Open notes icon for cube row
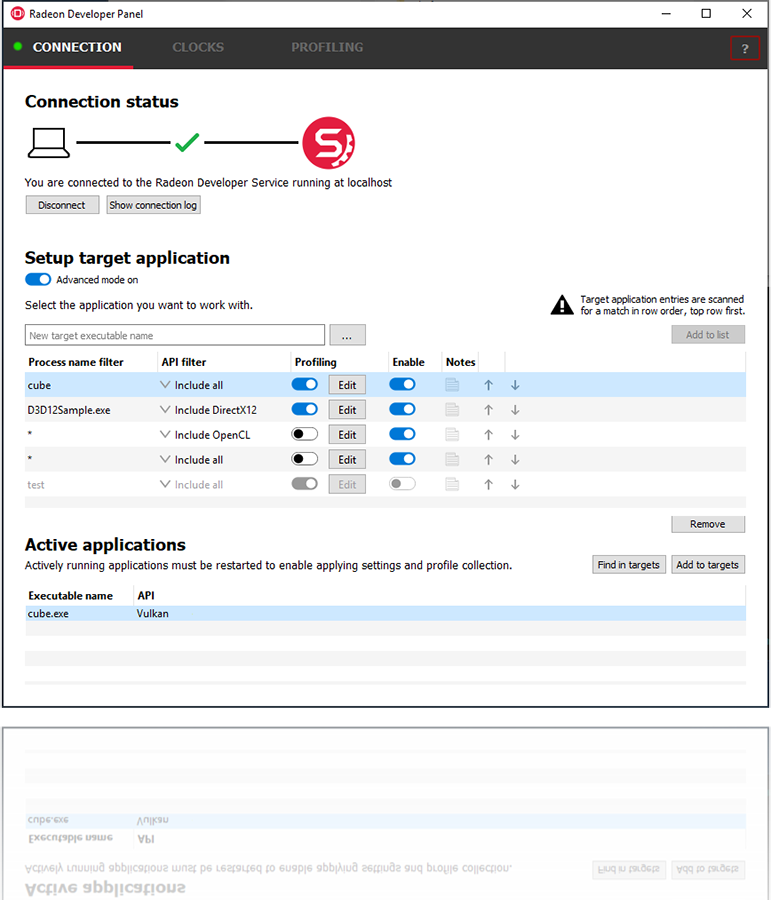This screenshot has height=900, width=771. click(452, 384)
